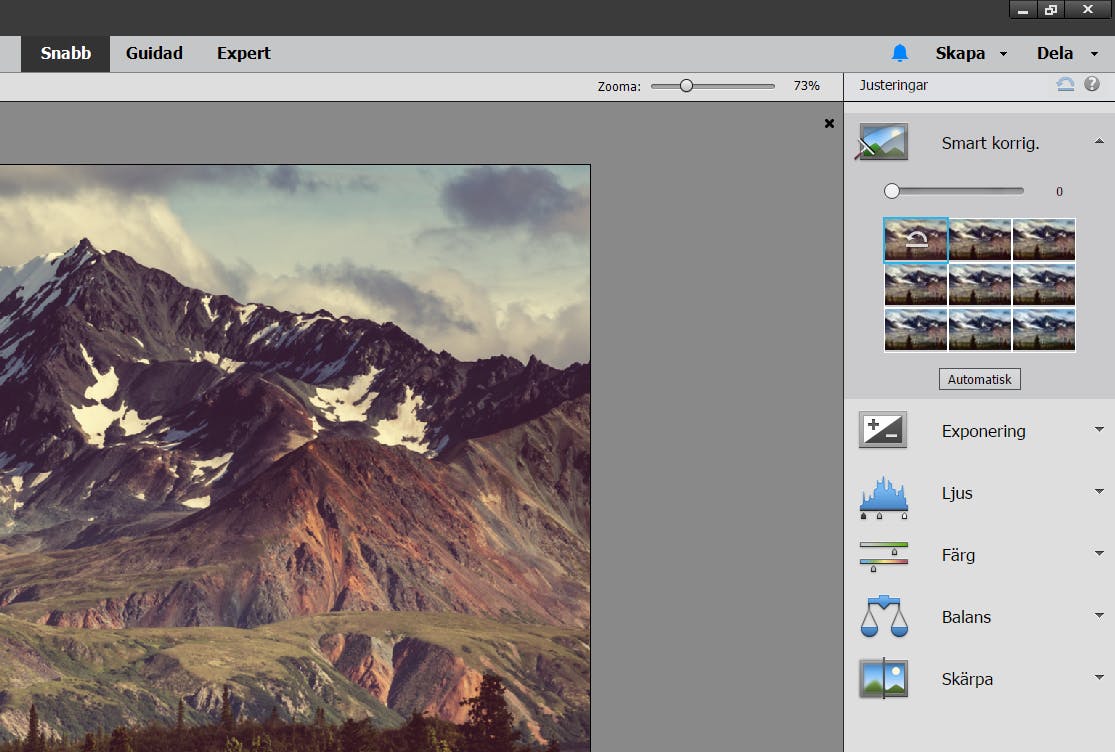Select the bottom-right Smart korrig. preview thumbnail
The height and width of the screenshot is (752, 1115).
tap(1044, 330)
